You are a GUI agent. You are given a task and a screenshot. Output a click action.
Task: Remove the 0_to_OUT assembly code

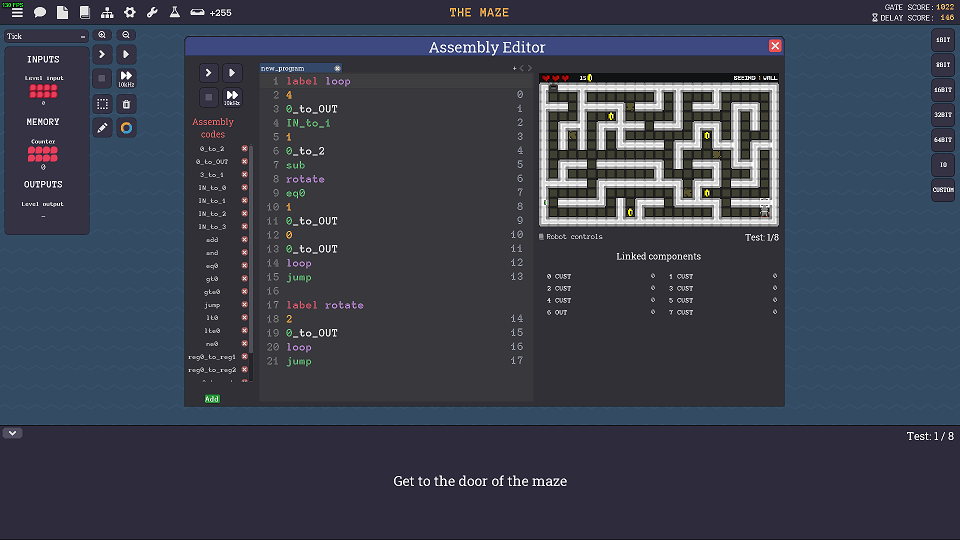coord(244,161)
